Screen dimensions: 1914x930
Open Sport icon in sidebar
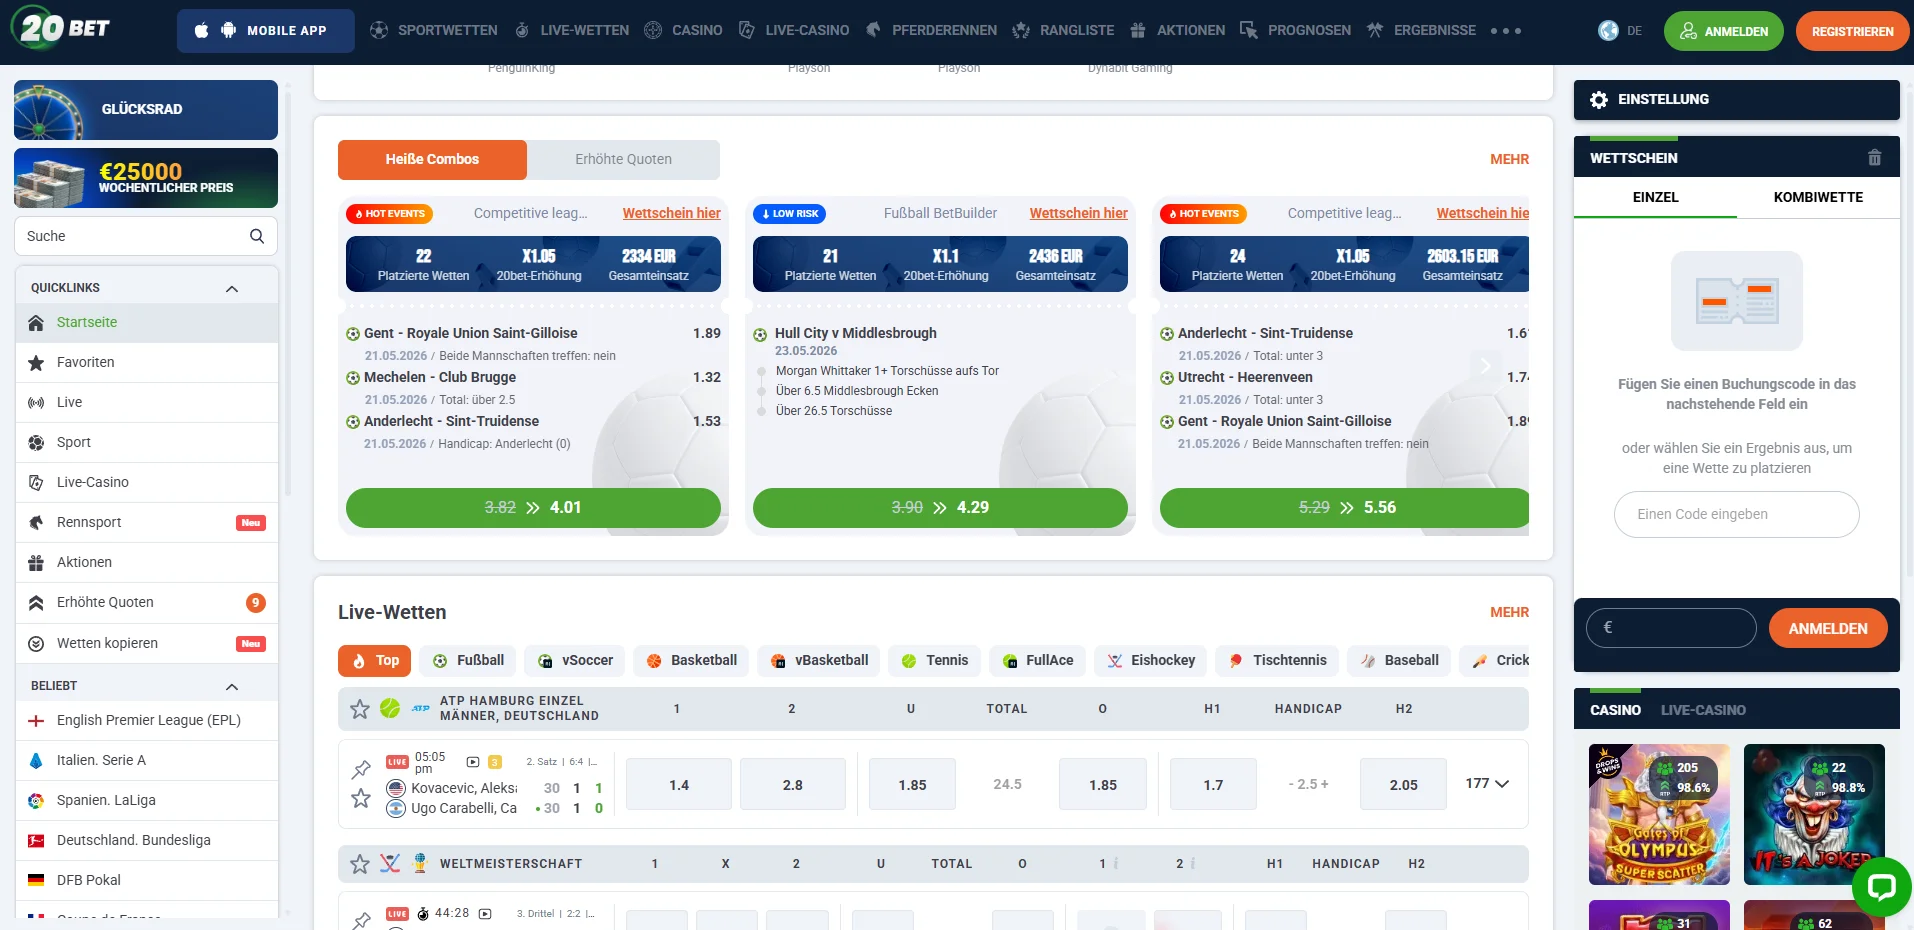click(36, 442)
